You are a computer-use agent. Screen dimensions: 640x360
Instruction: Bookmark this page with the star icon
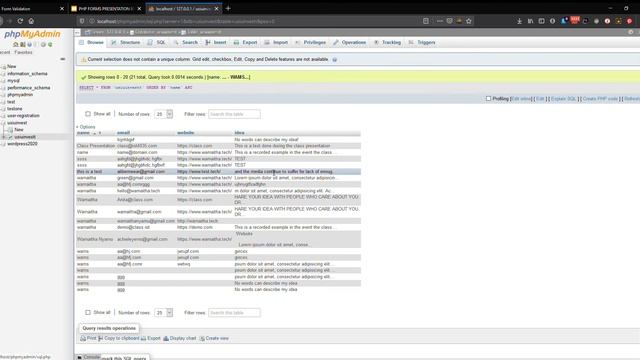(469, 21)
